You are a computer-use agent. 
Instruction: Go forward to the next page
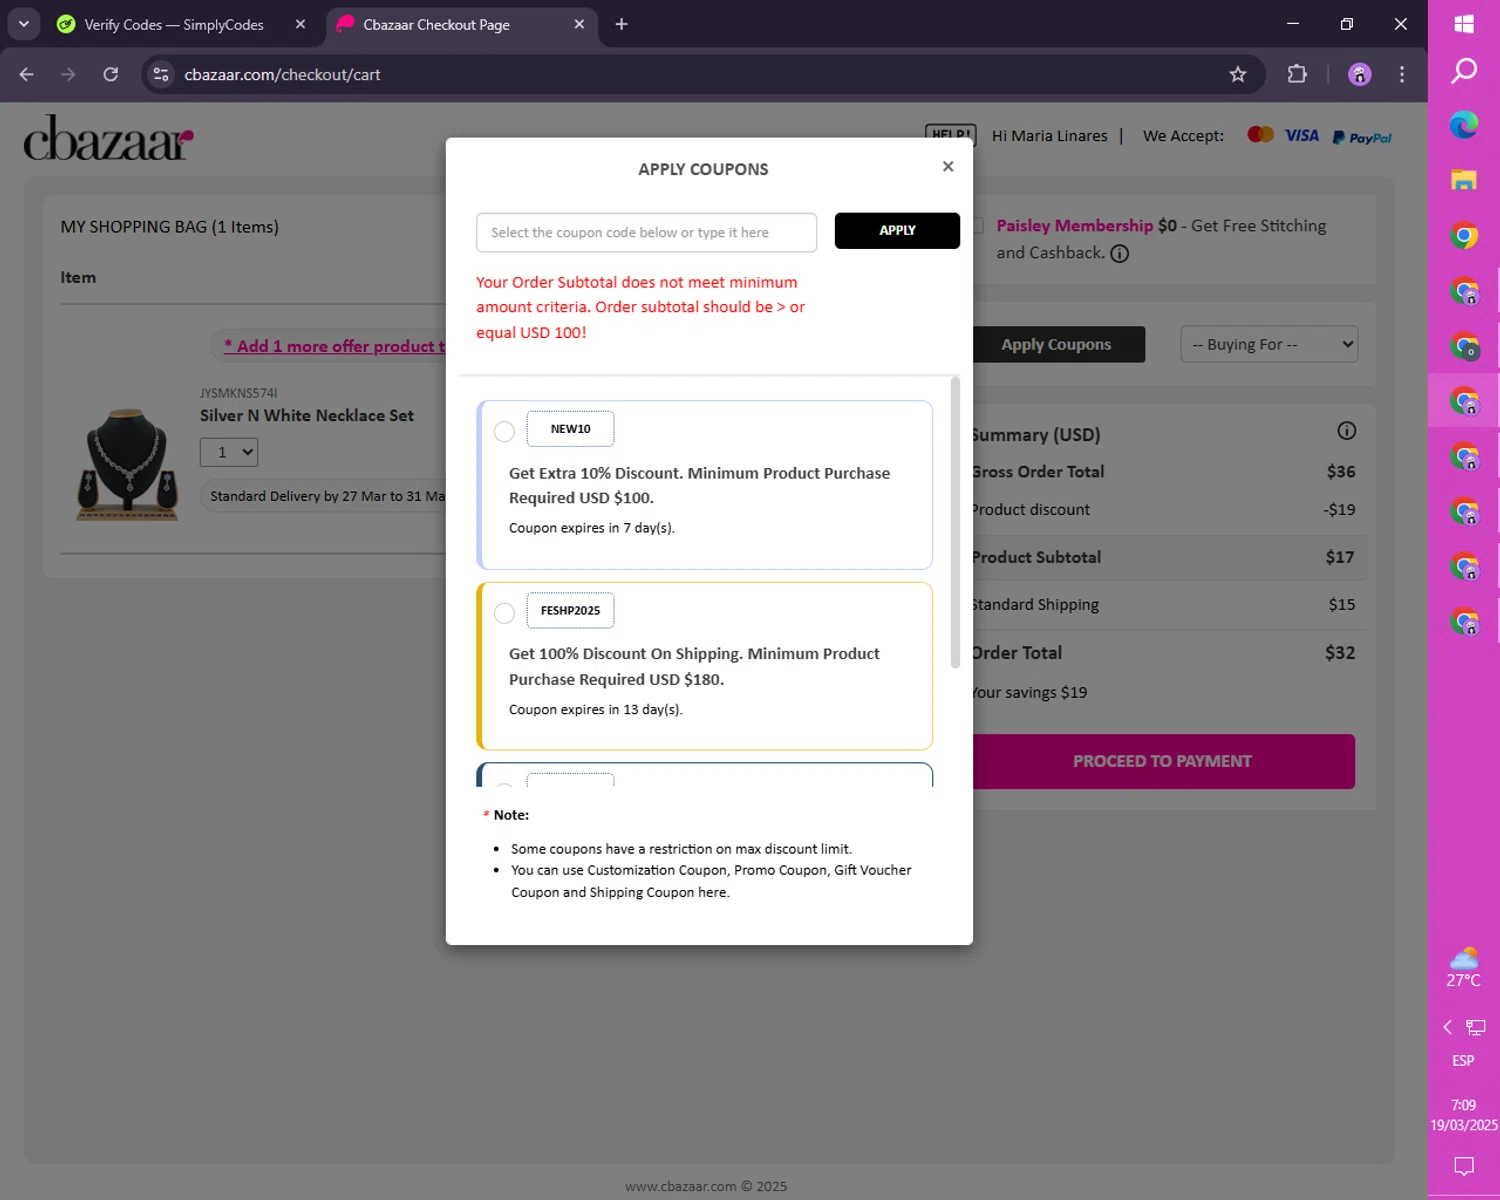(68, 74)
